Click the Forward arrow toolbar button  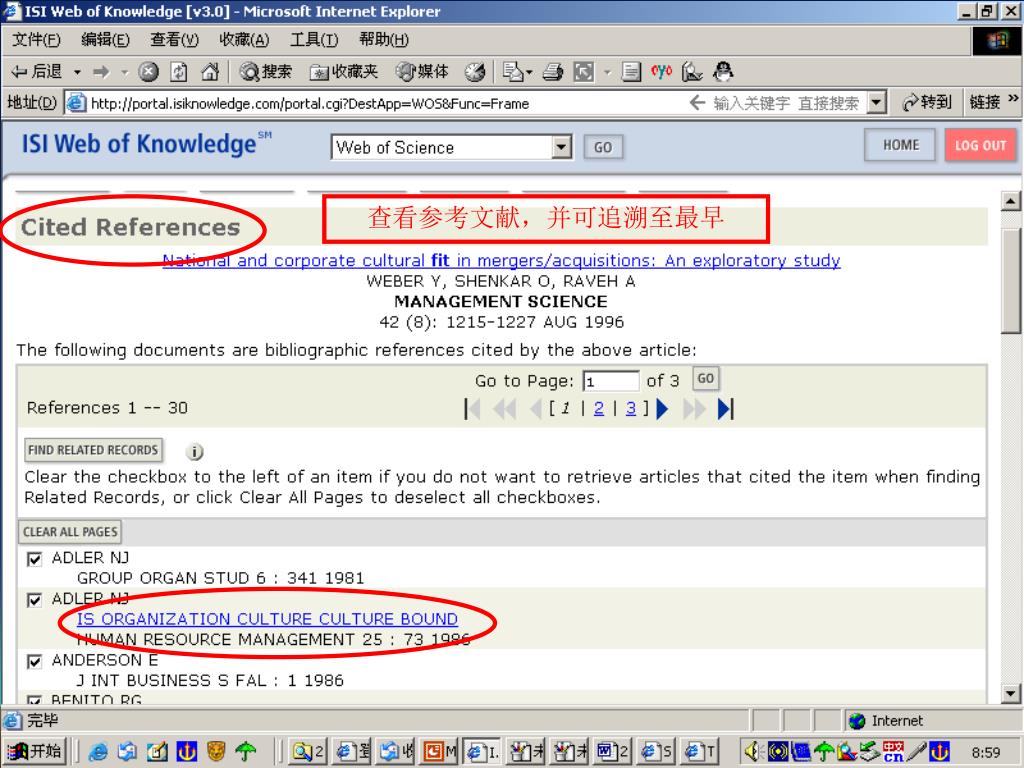click(x=101, y=71)
